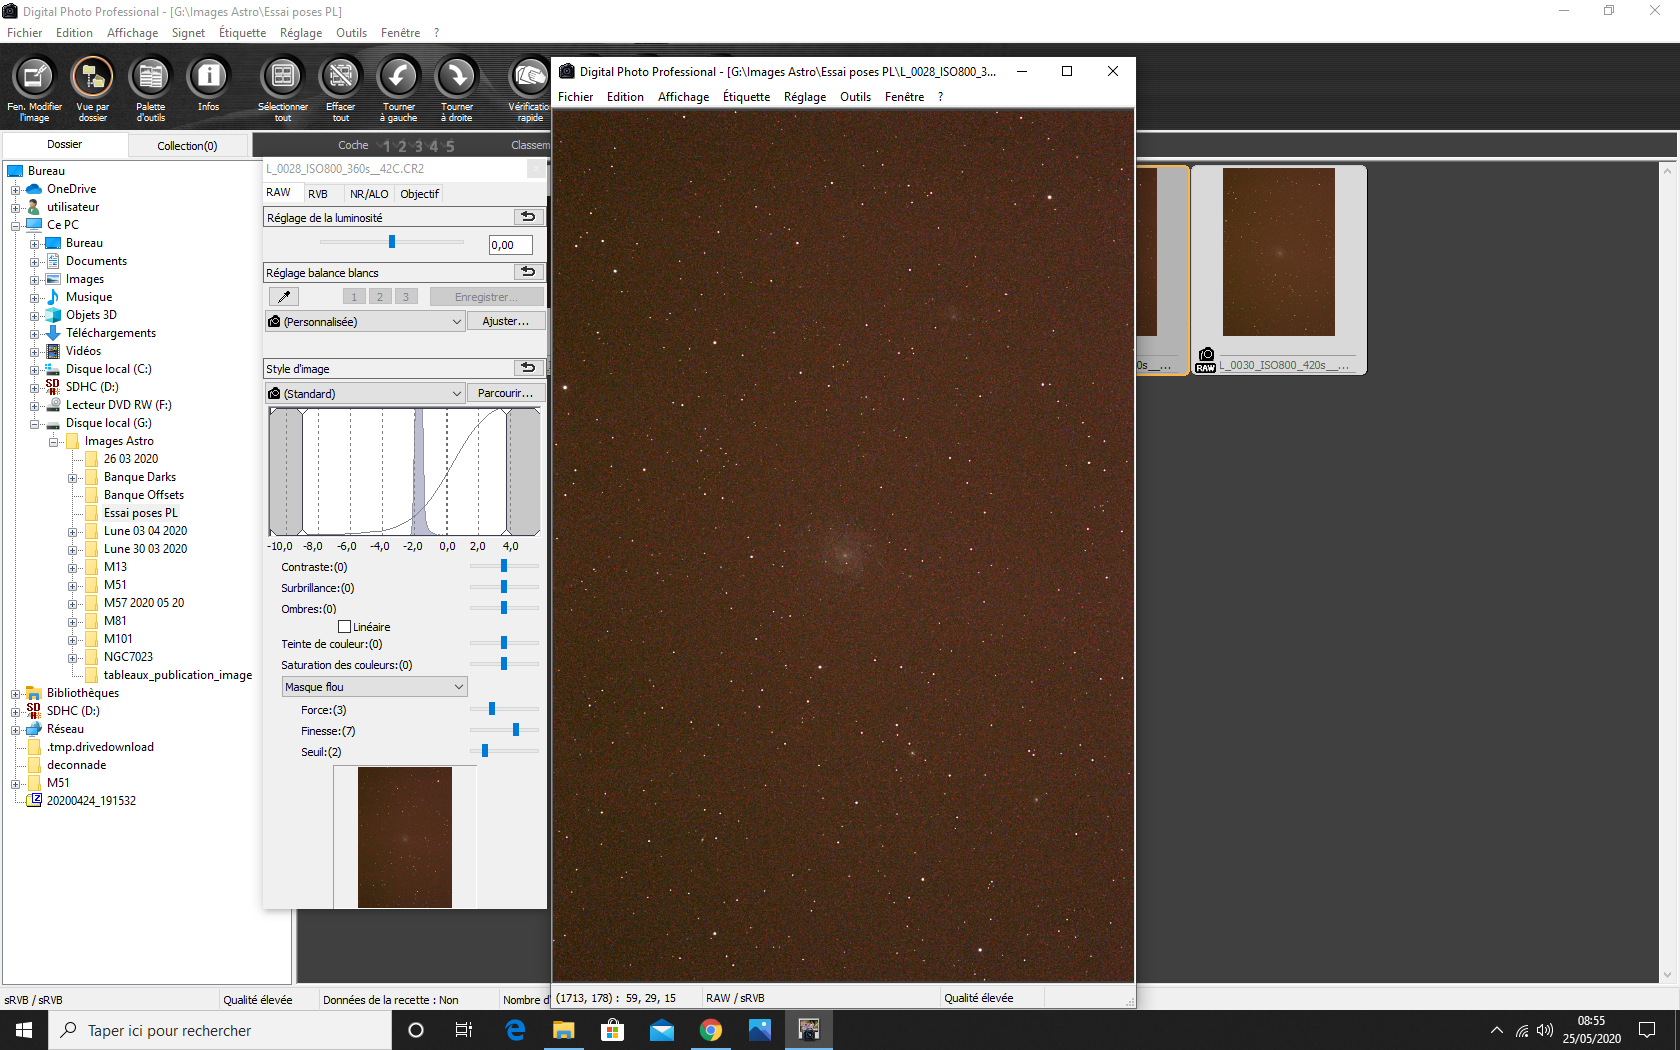1680x1050 pixels.
Task: Expand the OneDrive tree node
Action: pyautogui.click(x=16, y=190)
